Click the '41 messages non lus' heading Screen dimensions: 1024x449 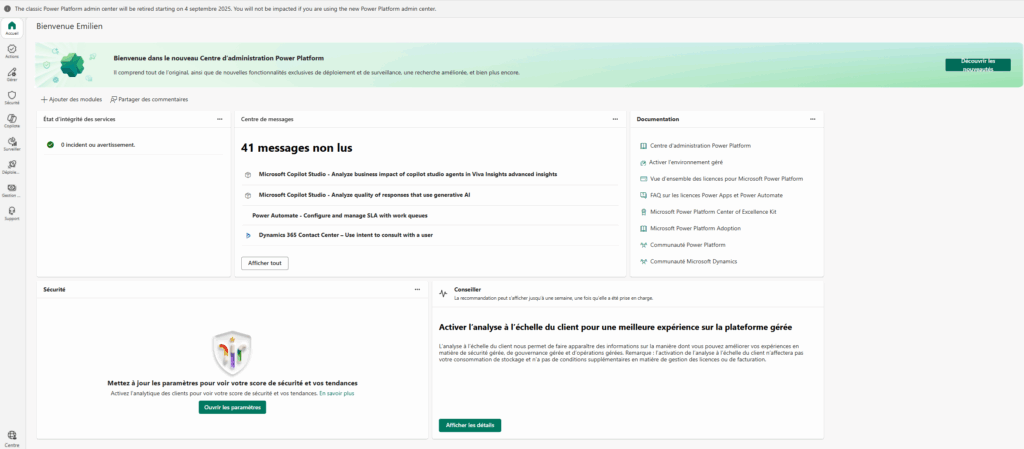(296, 148)
